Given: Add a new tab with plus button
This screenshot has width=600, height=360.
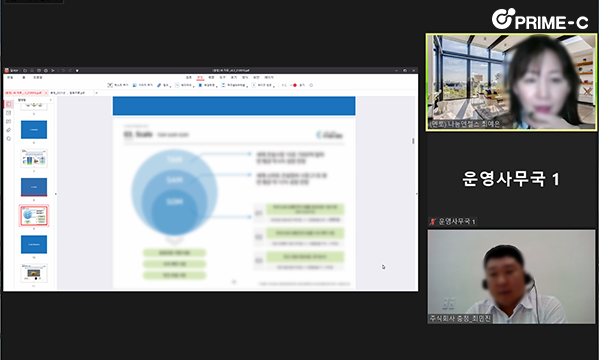Looking at the screenshot, I should [x=96, y=93].
